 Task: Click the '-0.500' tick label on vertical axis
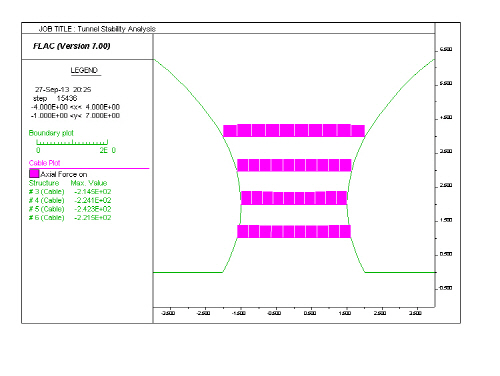pos(445,288)
